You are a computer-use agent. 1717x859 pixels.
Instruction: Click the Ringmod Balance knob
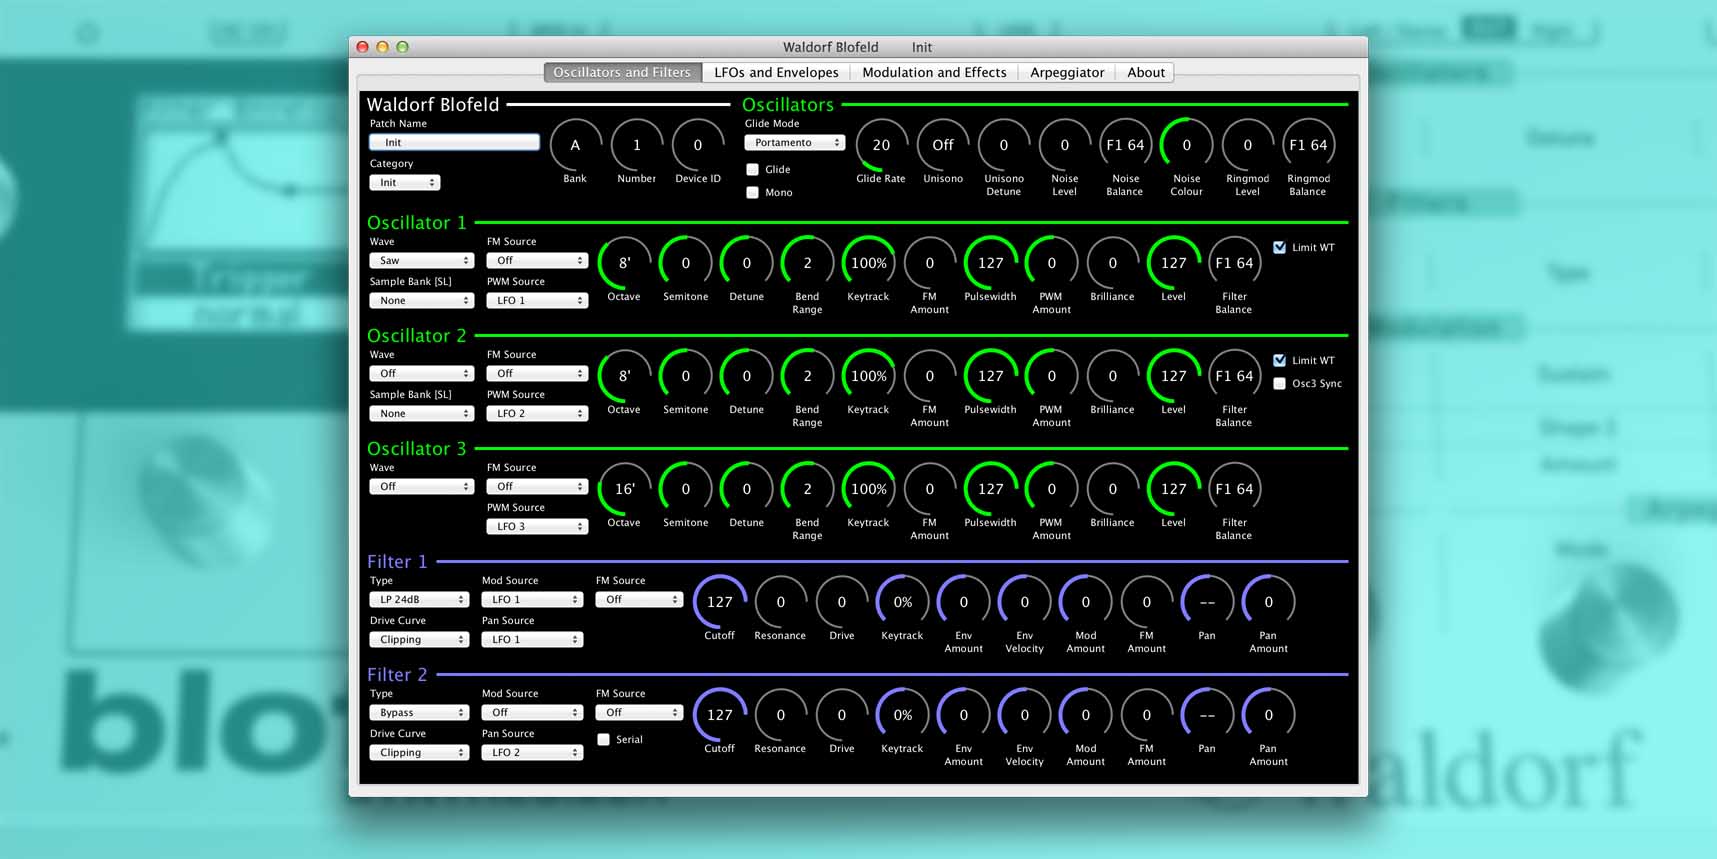point(1308,145)
